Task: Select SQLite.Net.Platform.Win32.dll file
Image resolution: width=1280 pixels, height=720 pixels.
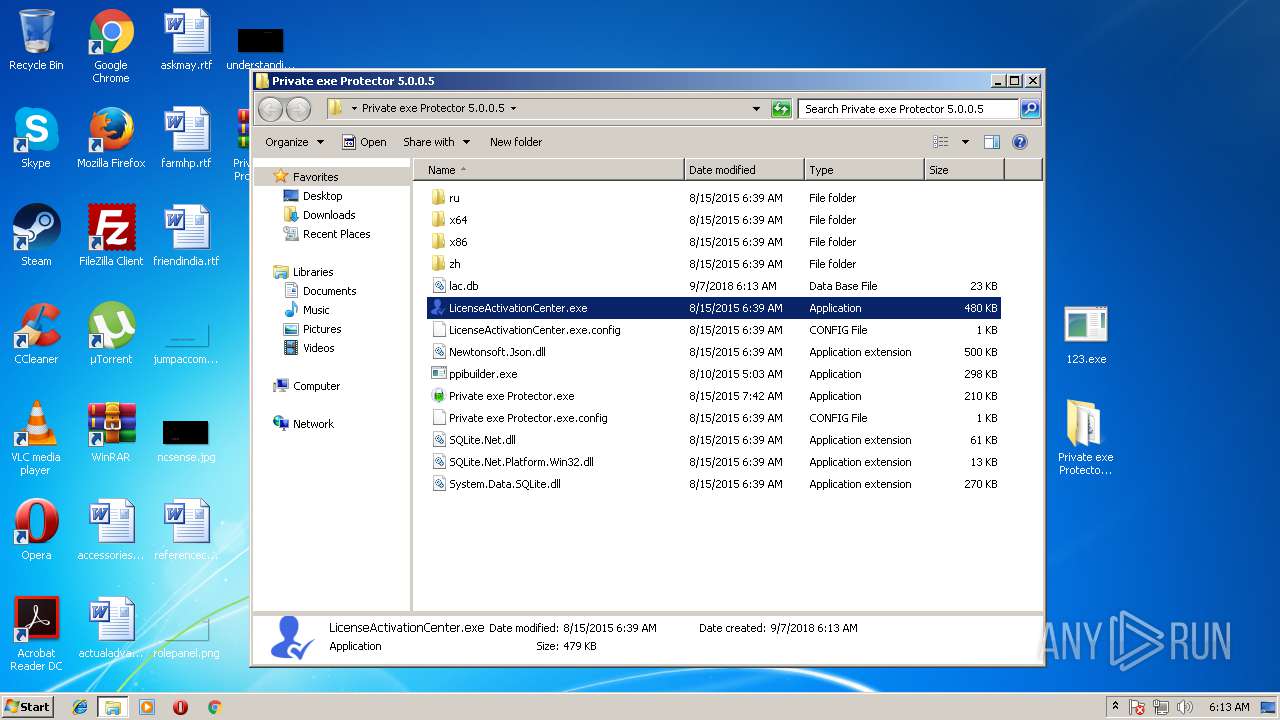Action: point(714,462)
